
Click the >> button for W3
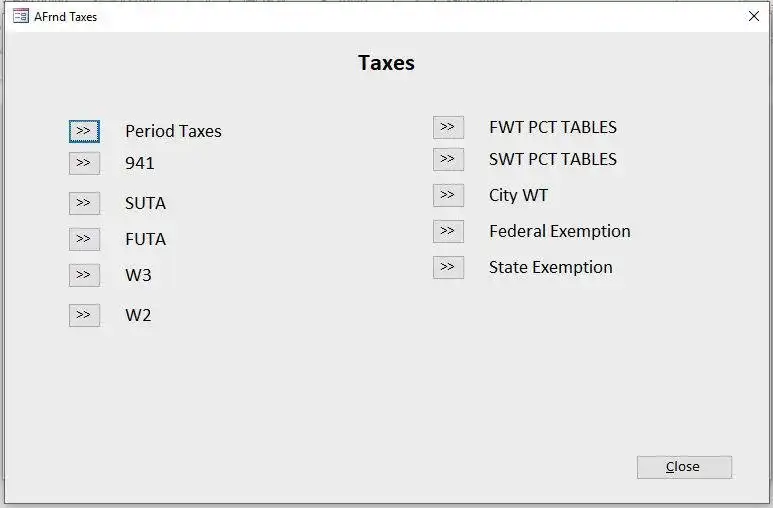click(x=84, y=275)
